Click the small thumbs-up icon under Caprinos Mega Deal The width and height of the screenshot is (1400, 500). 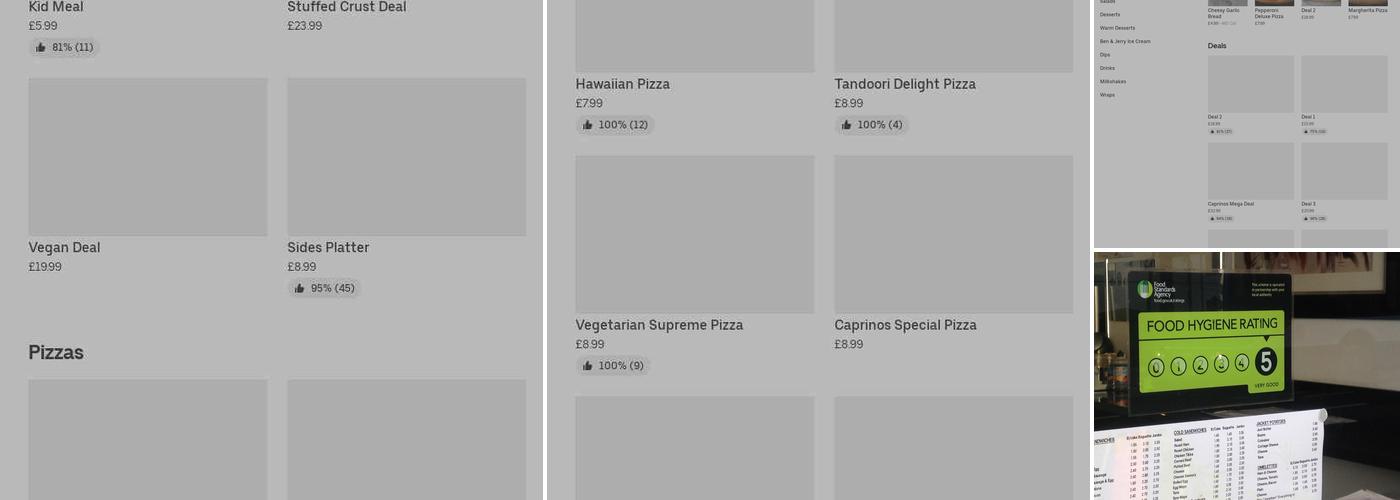(x=1212, y=218)
